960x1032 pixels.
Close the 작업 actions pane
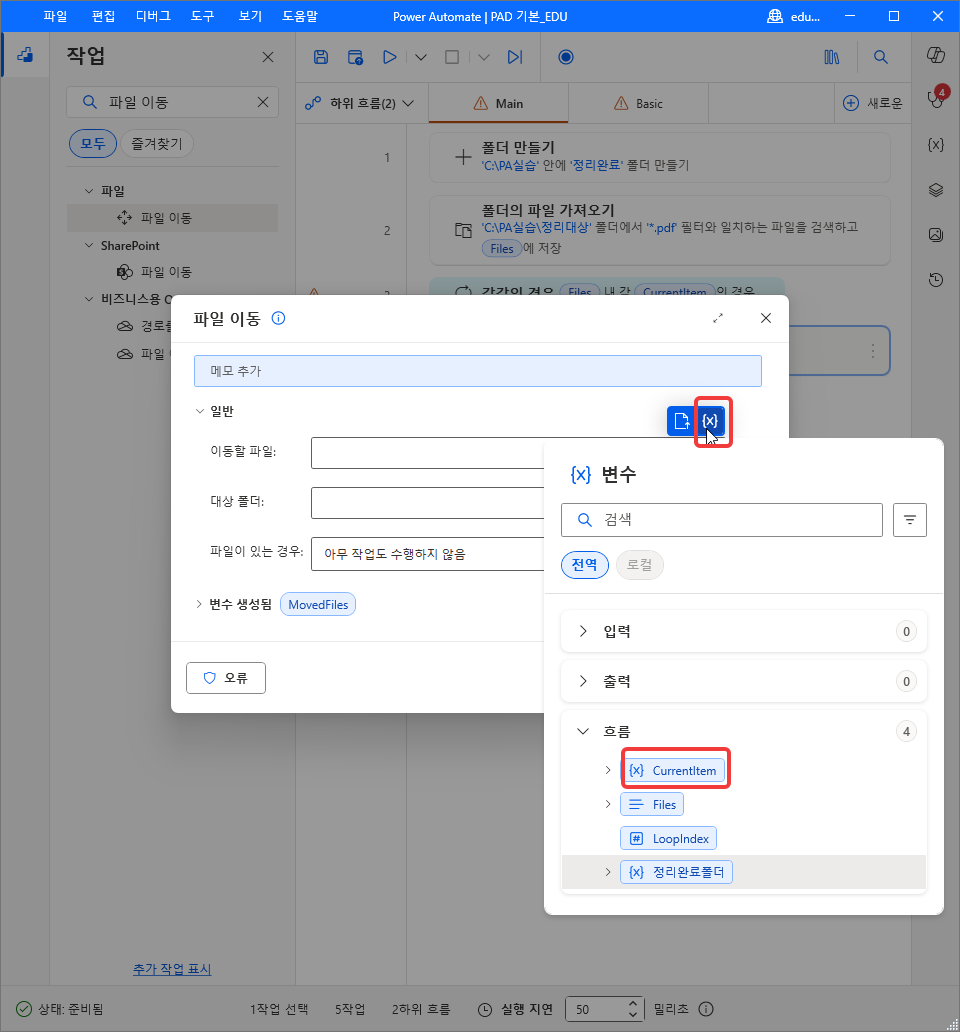[x=268, y=57]
